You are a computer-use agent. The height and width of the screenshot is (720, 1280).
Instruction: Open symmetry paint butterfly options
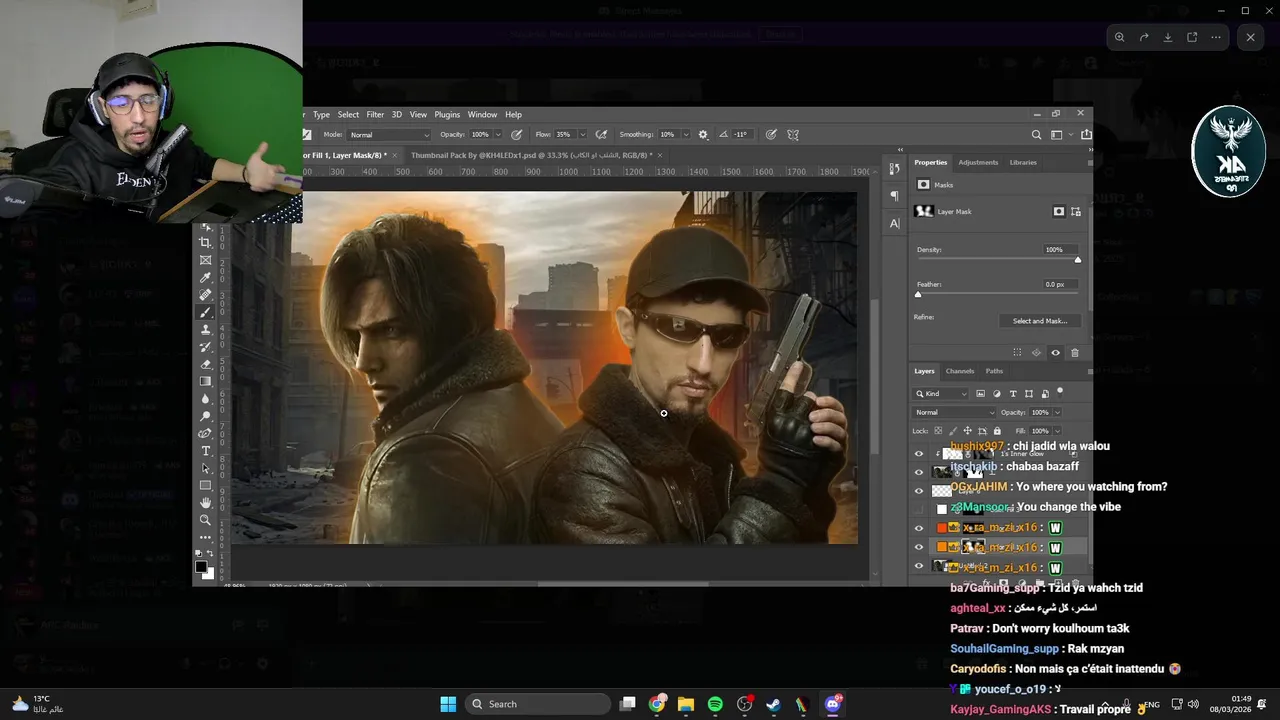[x=793, y=135]
